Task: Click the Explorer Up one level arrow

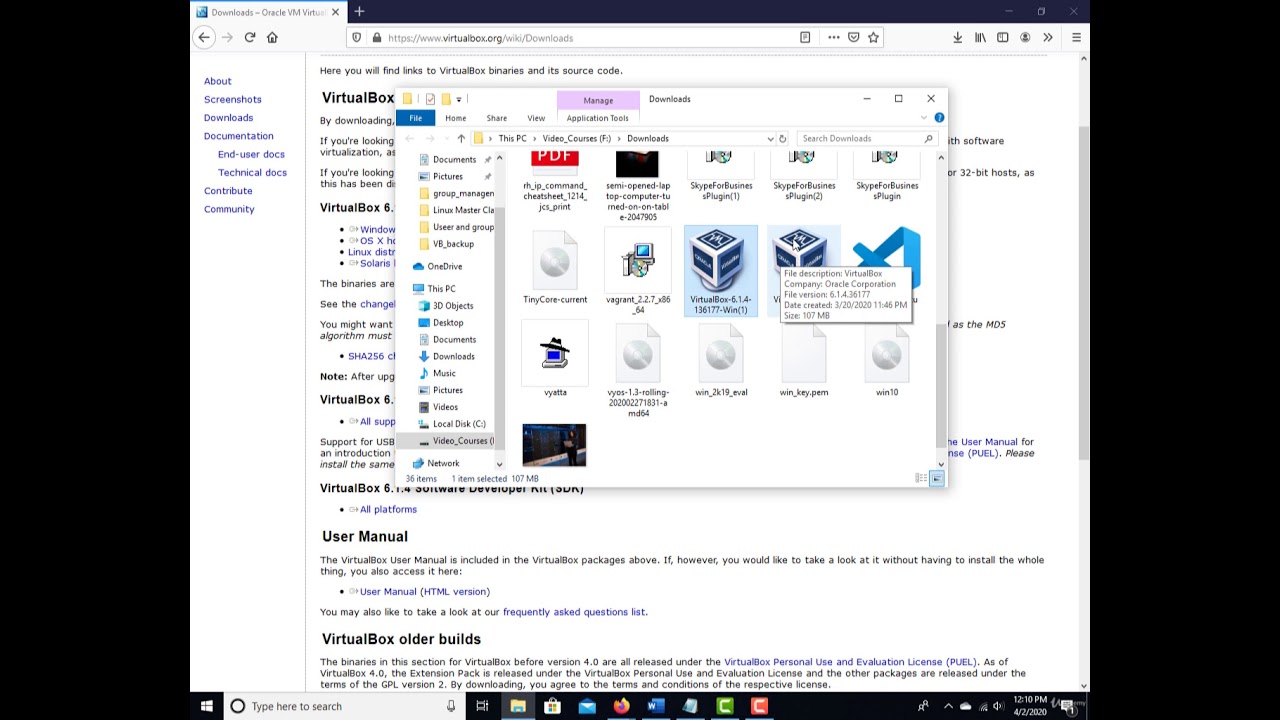Action: 461,138
